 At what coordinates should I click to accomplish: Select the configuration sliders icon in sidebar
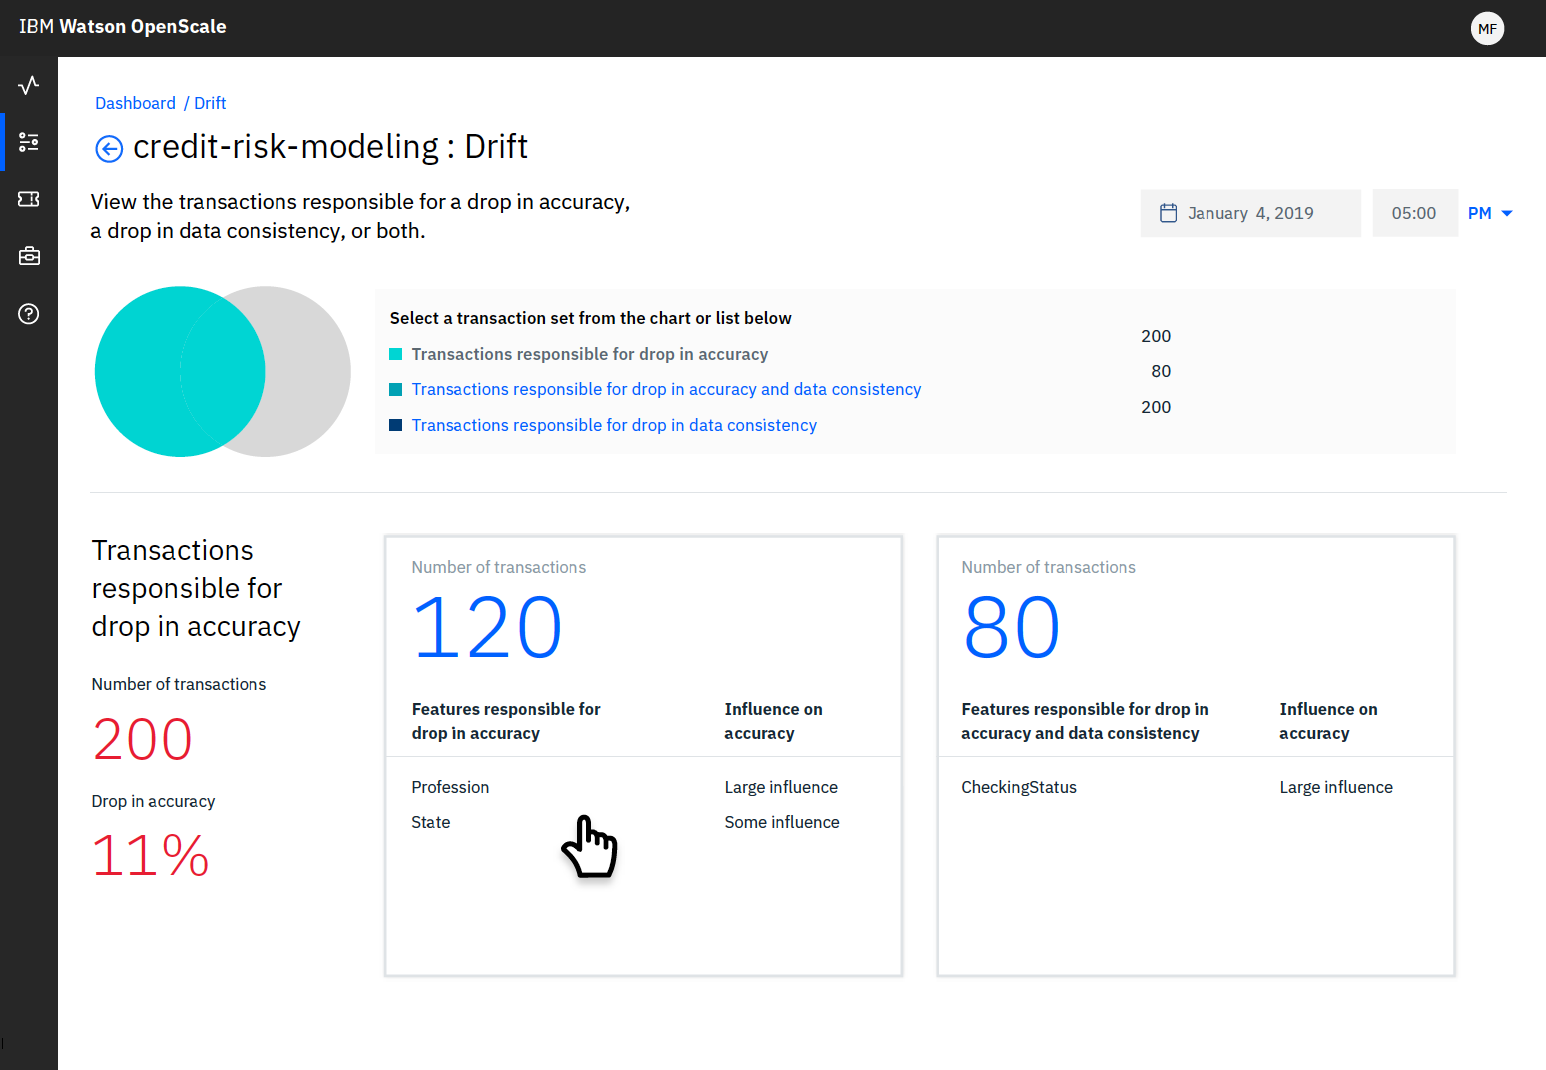click(x=28, y=141)
